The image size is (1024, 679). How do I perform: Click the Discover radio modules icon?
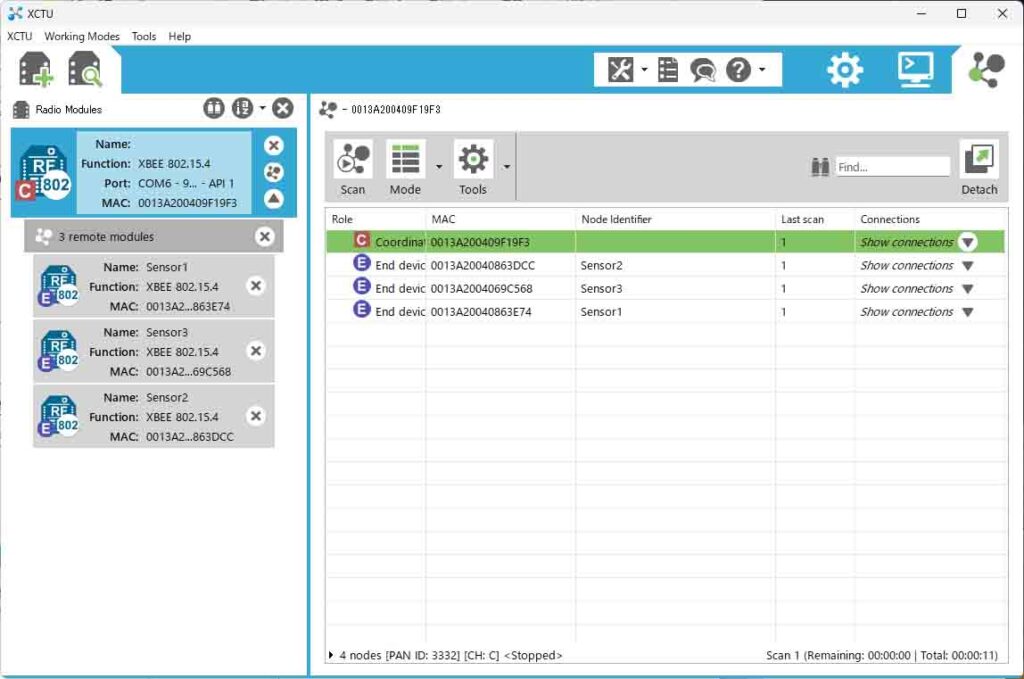(x=85, y=69)
